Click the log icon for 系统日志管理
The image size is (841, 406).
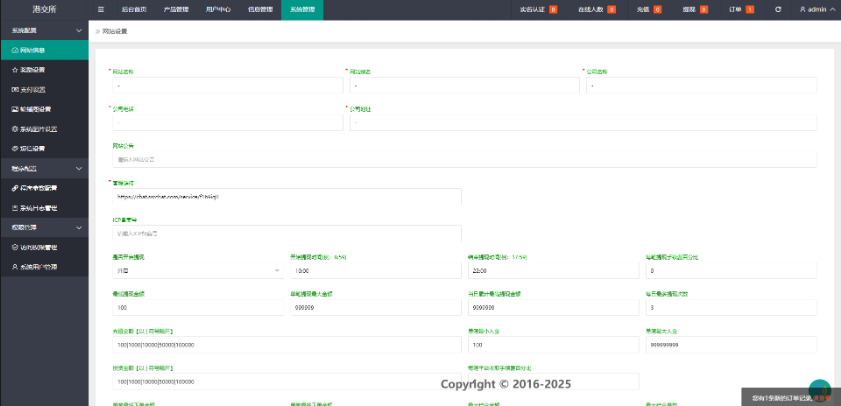15,208
